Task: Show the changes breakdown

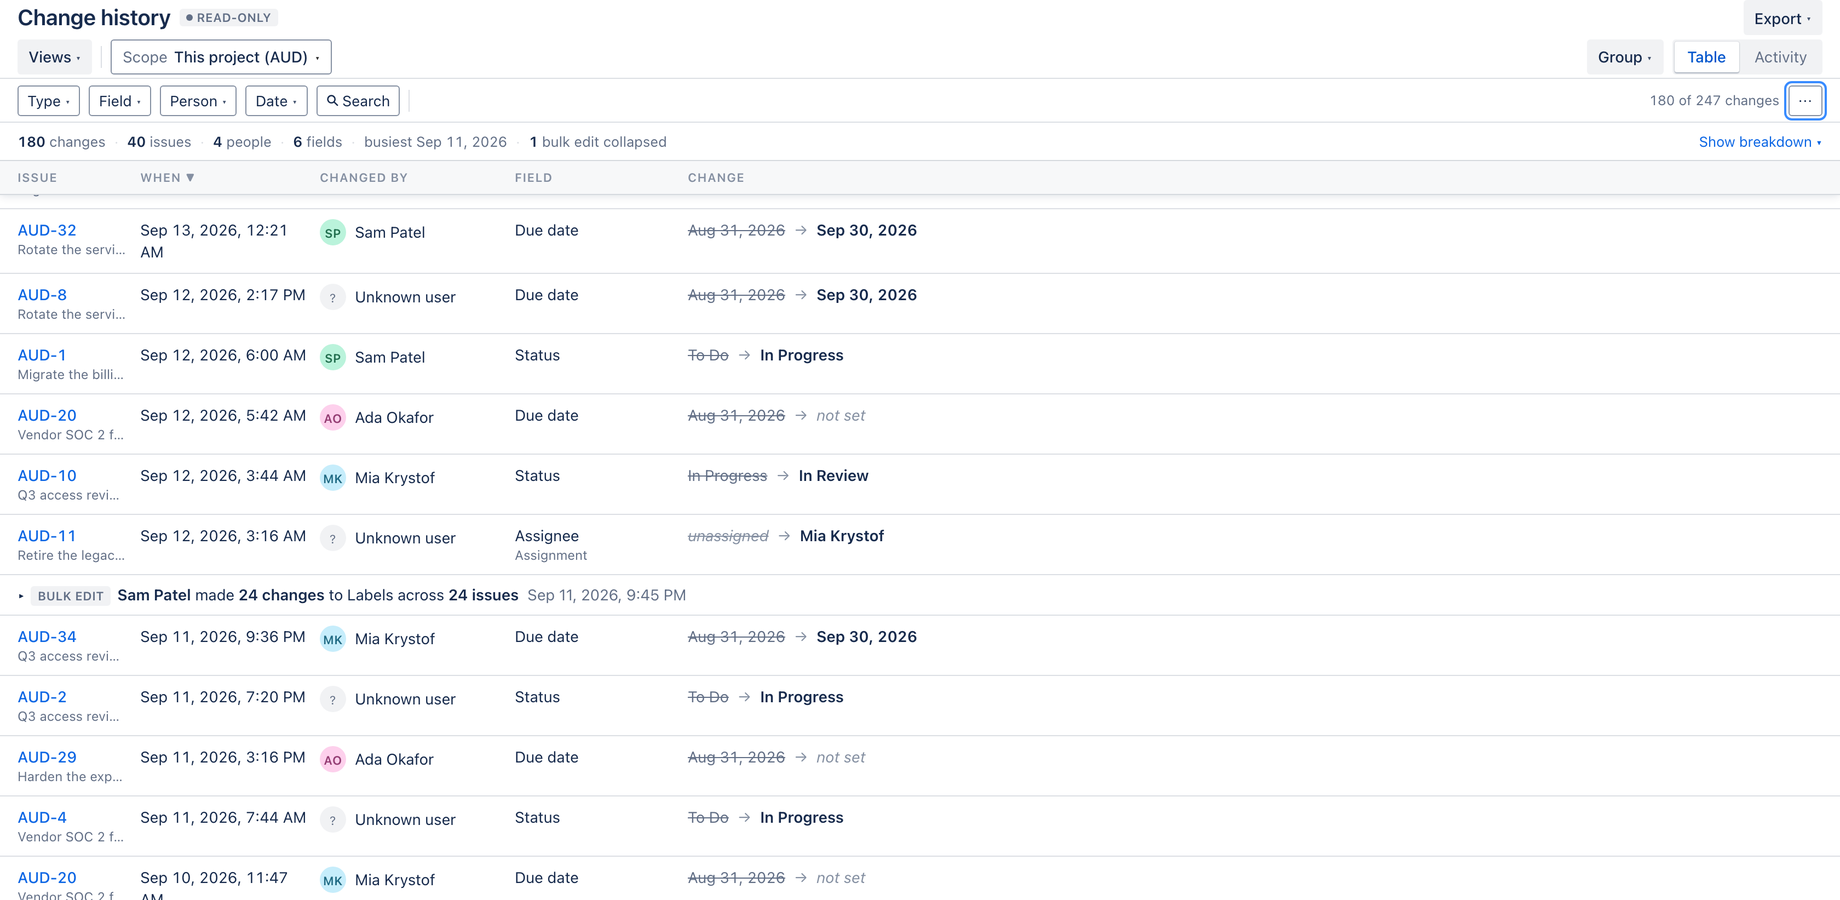Action: (x=1760, y=142)
